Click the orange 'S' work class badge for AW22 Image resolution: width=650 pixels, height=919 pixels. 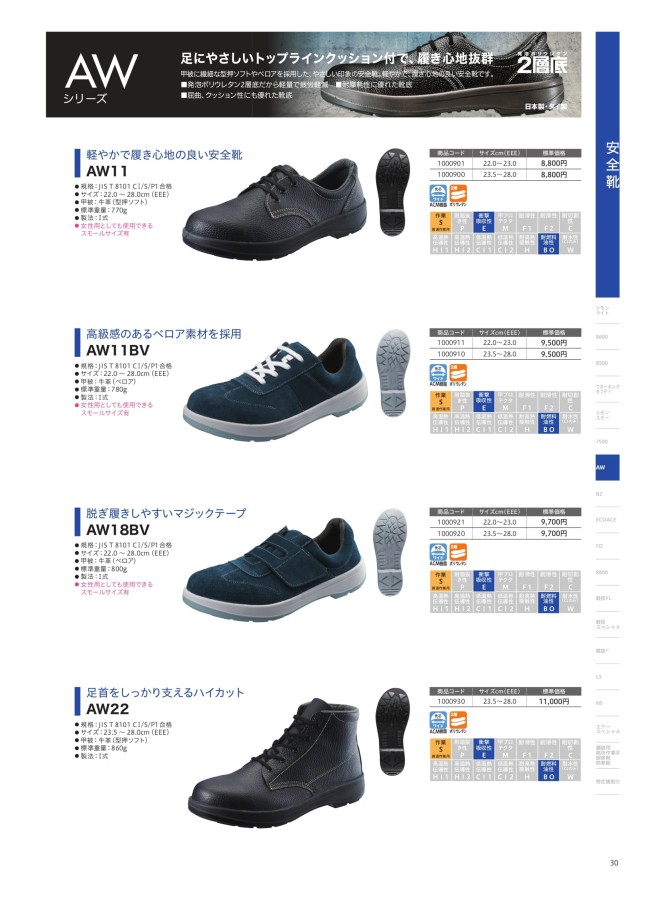click(440, 748)
